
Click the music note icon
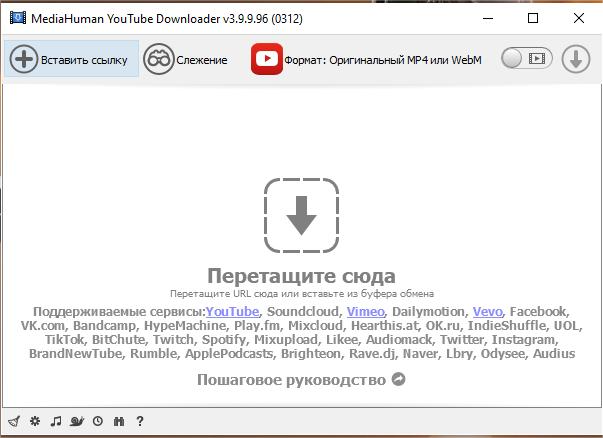56,421
